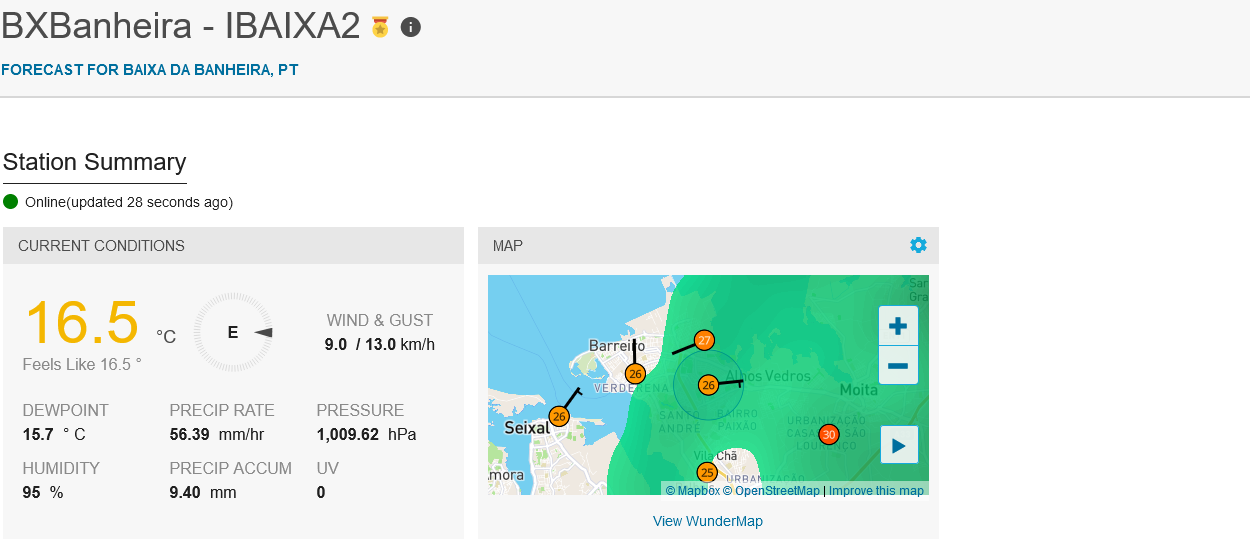Select the marker 26 under Barreiro
This screenshot has height=539, width=1250.
[x=635, y=373]
